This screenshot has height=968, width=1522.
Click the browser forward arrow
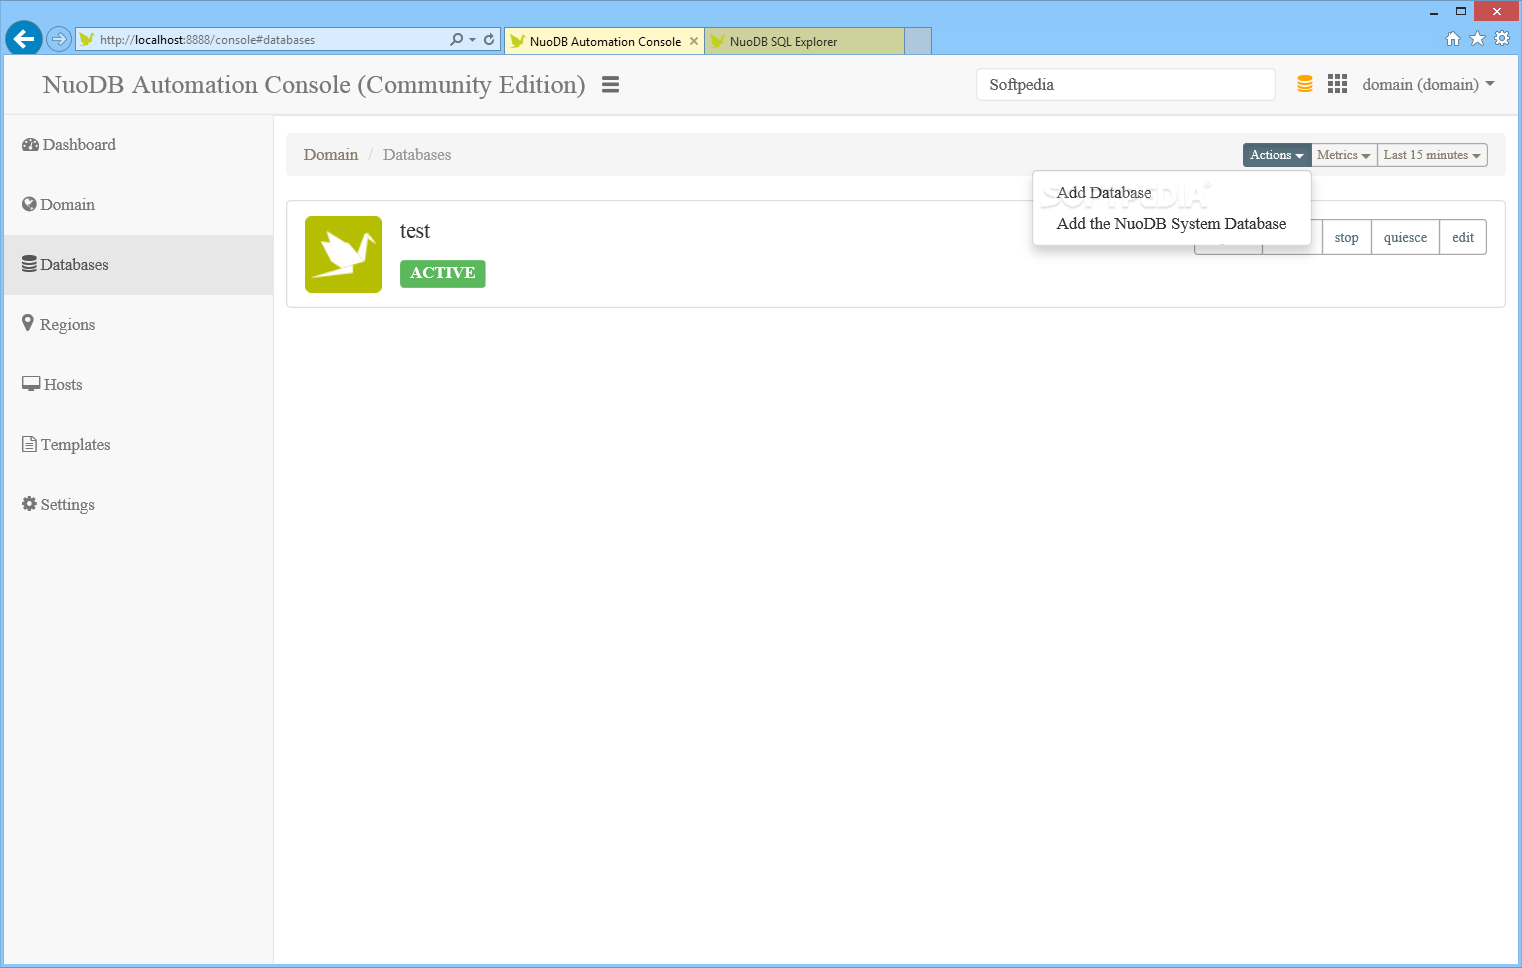click(x=59, y=39)
